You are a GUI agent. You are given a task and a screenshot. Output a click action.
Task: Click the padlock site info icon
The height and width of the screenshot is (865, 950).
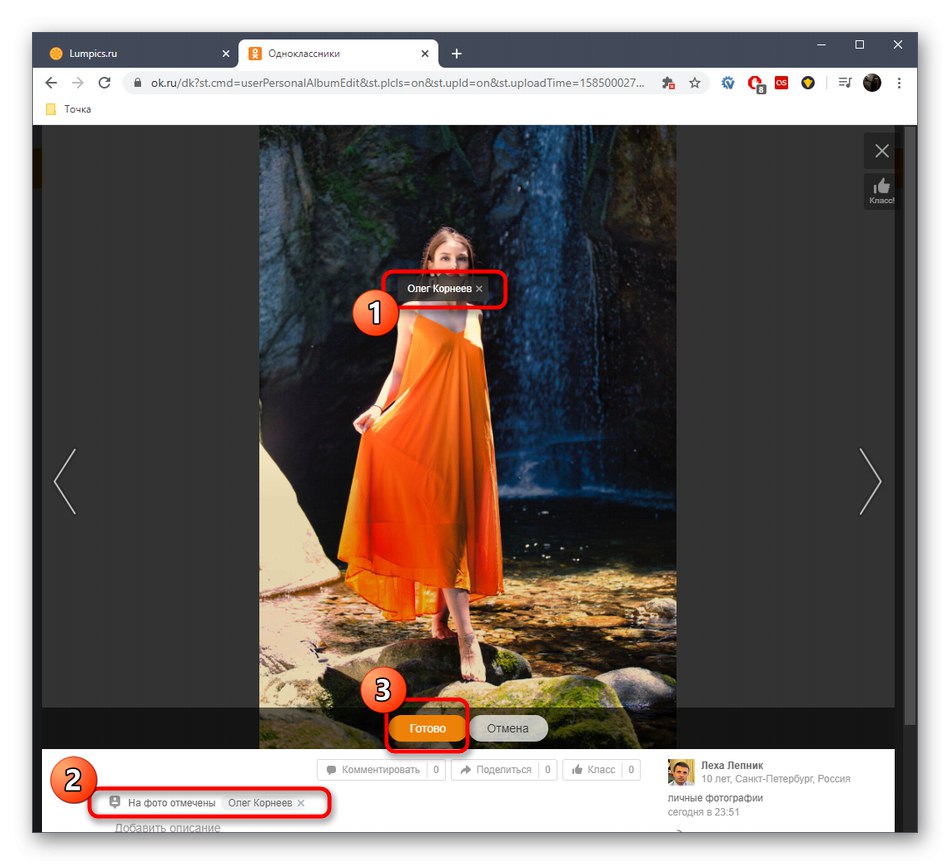[138, 83]
